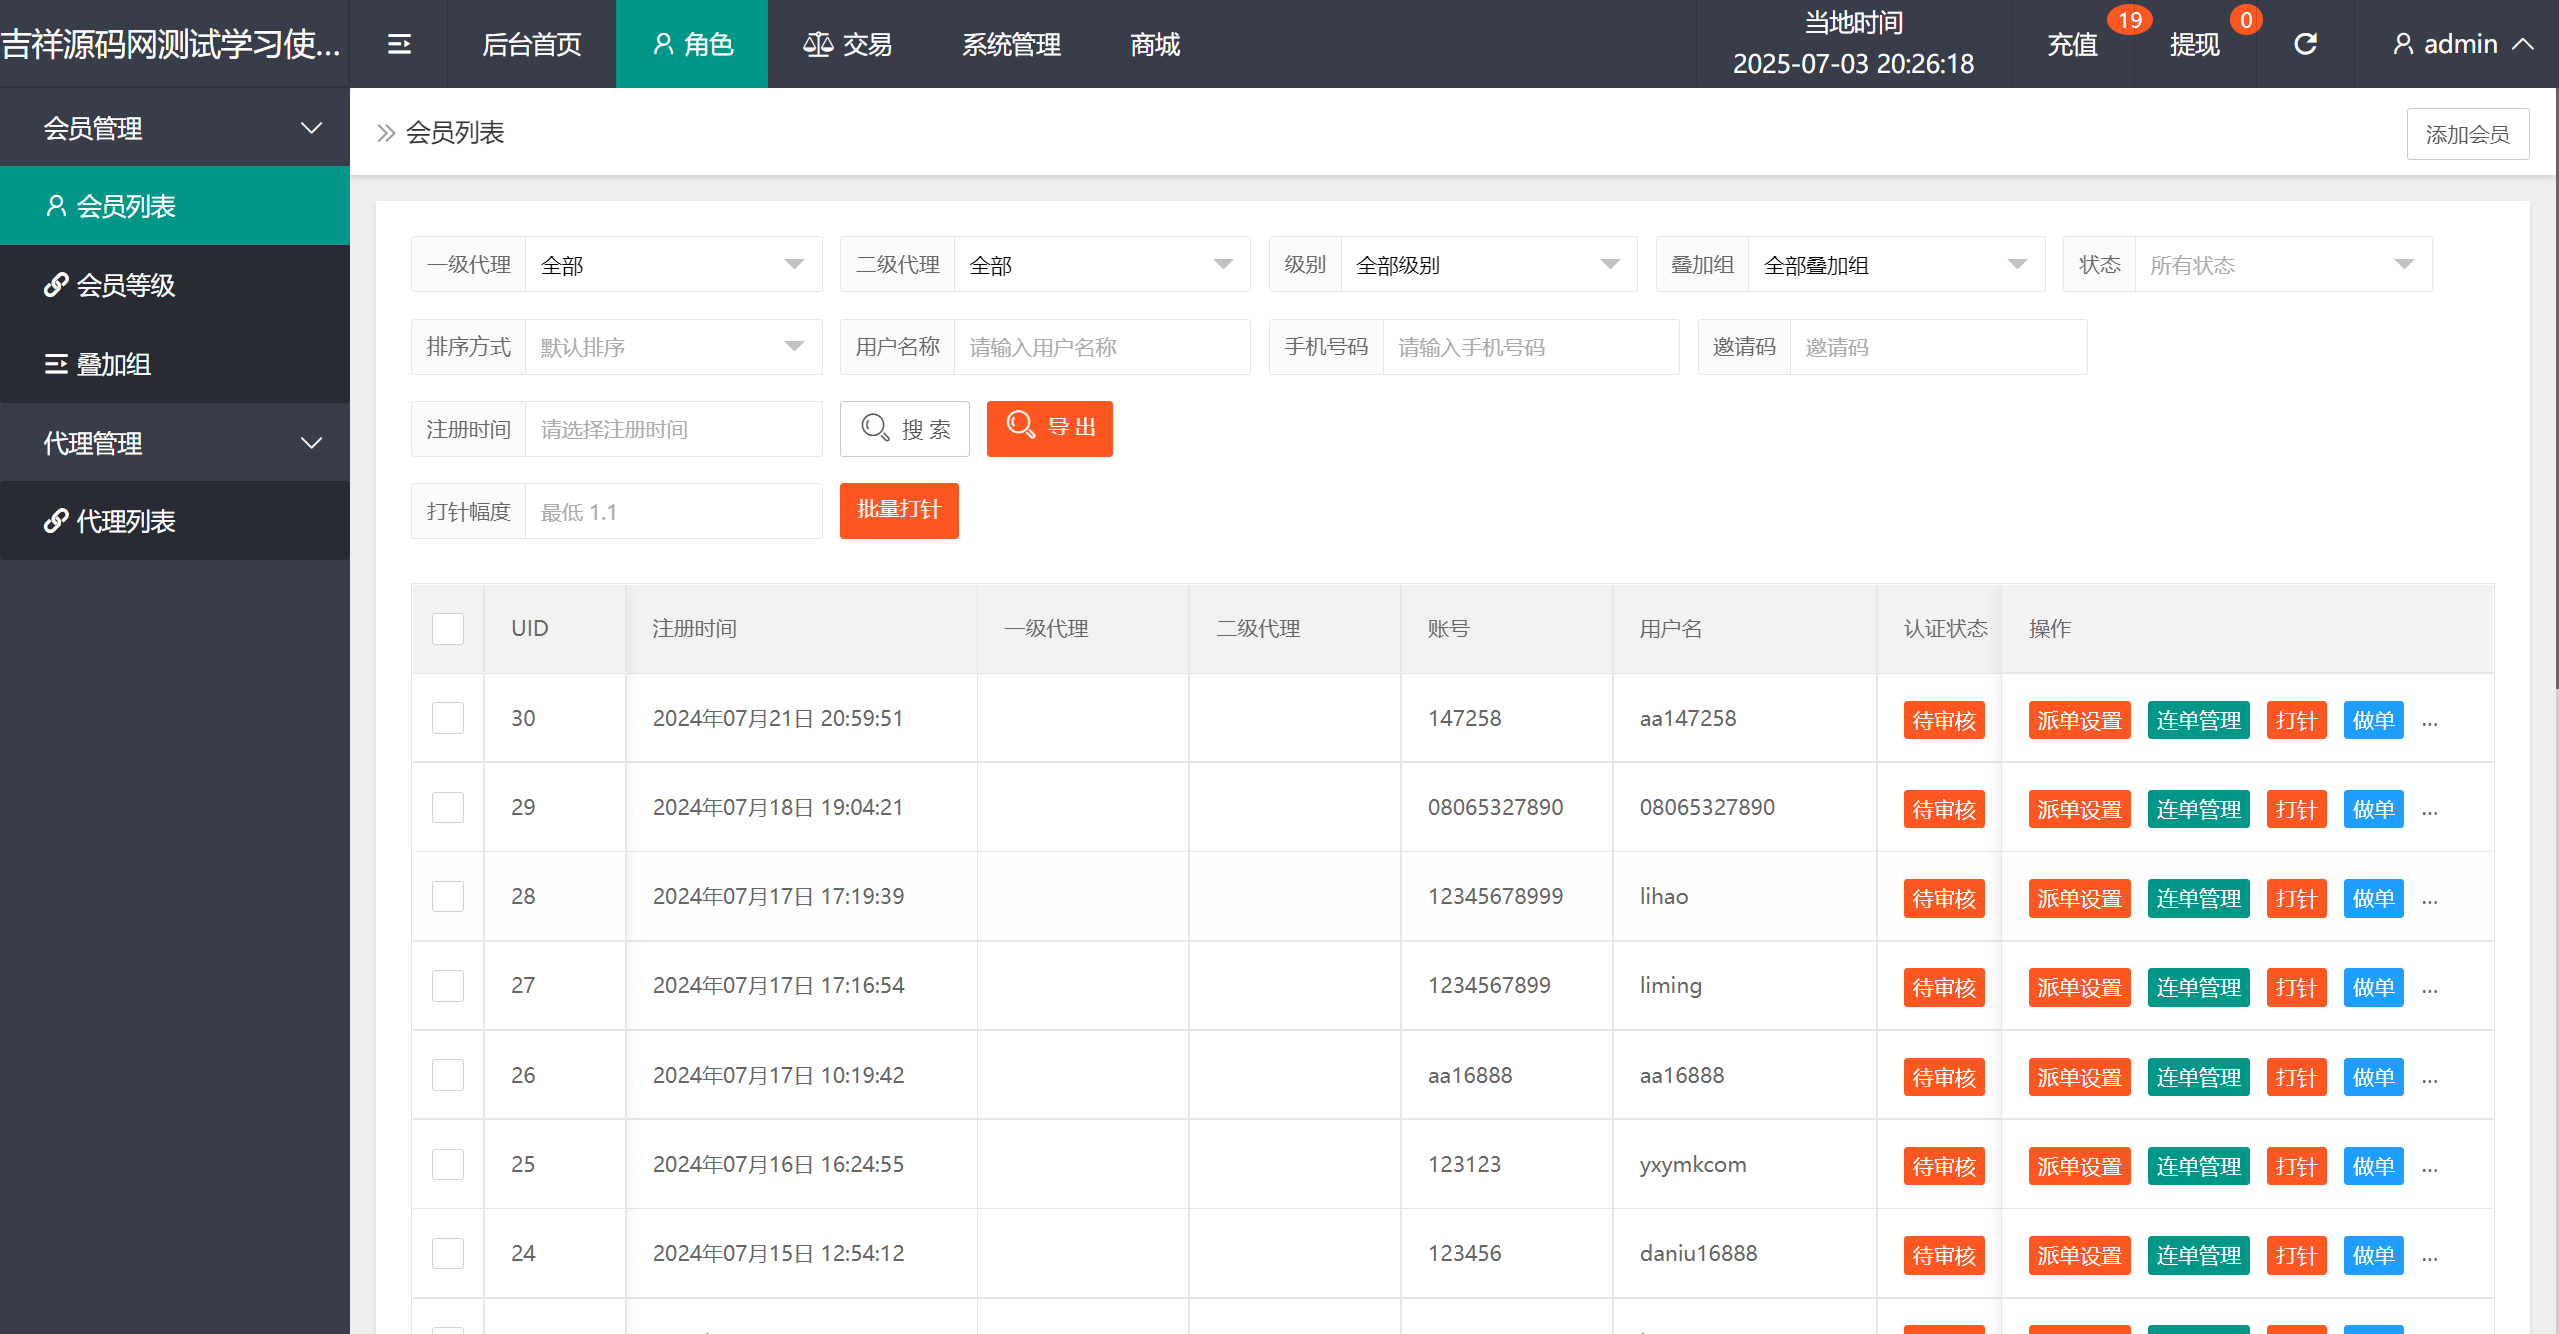Click the 邀请码 input field
The image size is (2559, 1334).
(x=1938, y=347)
